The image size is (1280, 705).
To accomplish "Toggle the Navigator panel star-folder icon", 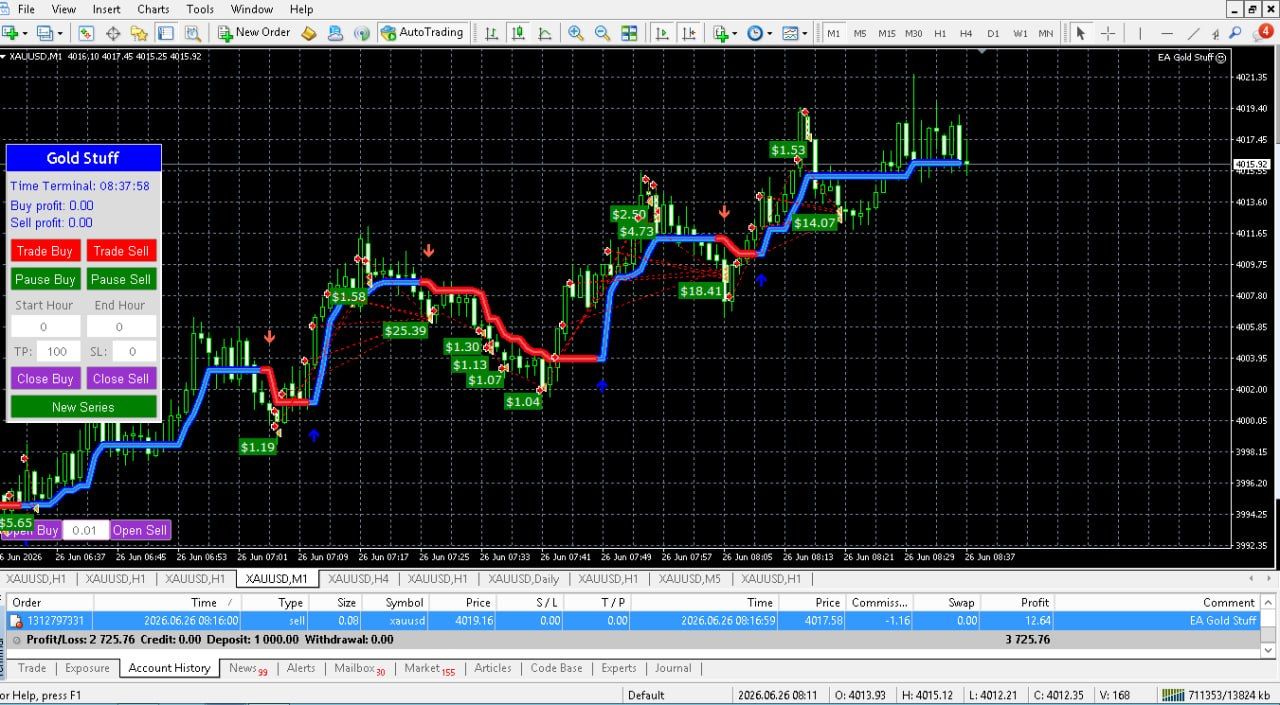I will point(139,33).
